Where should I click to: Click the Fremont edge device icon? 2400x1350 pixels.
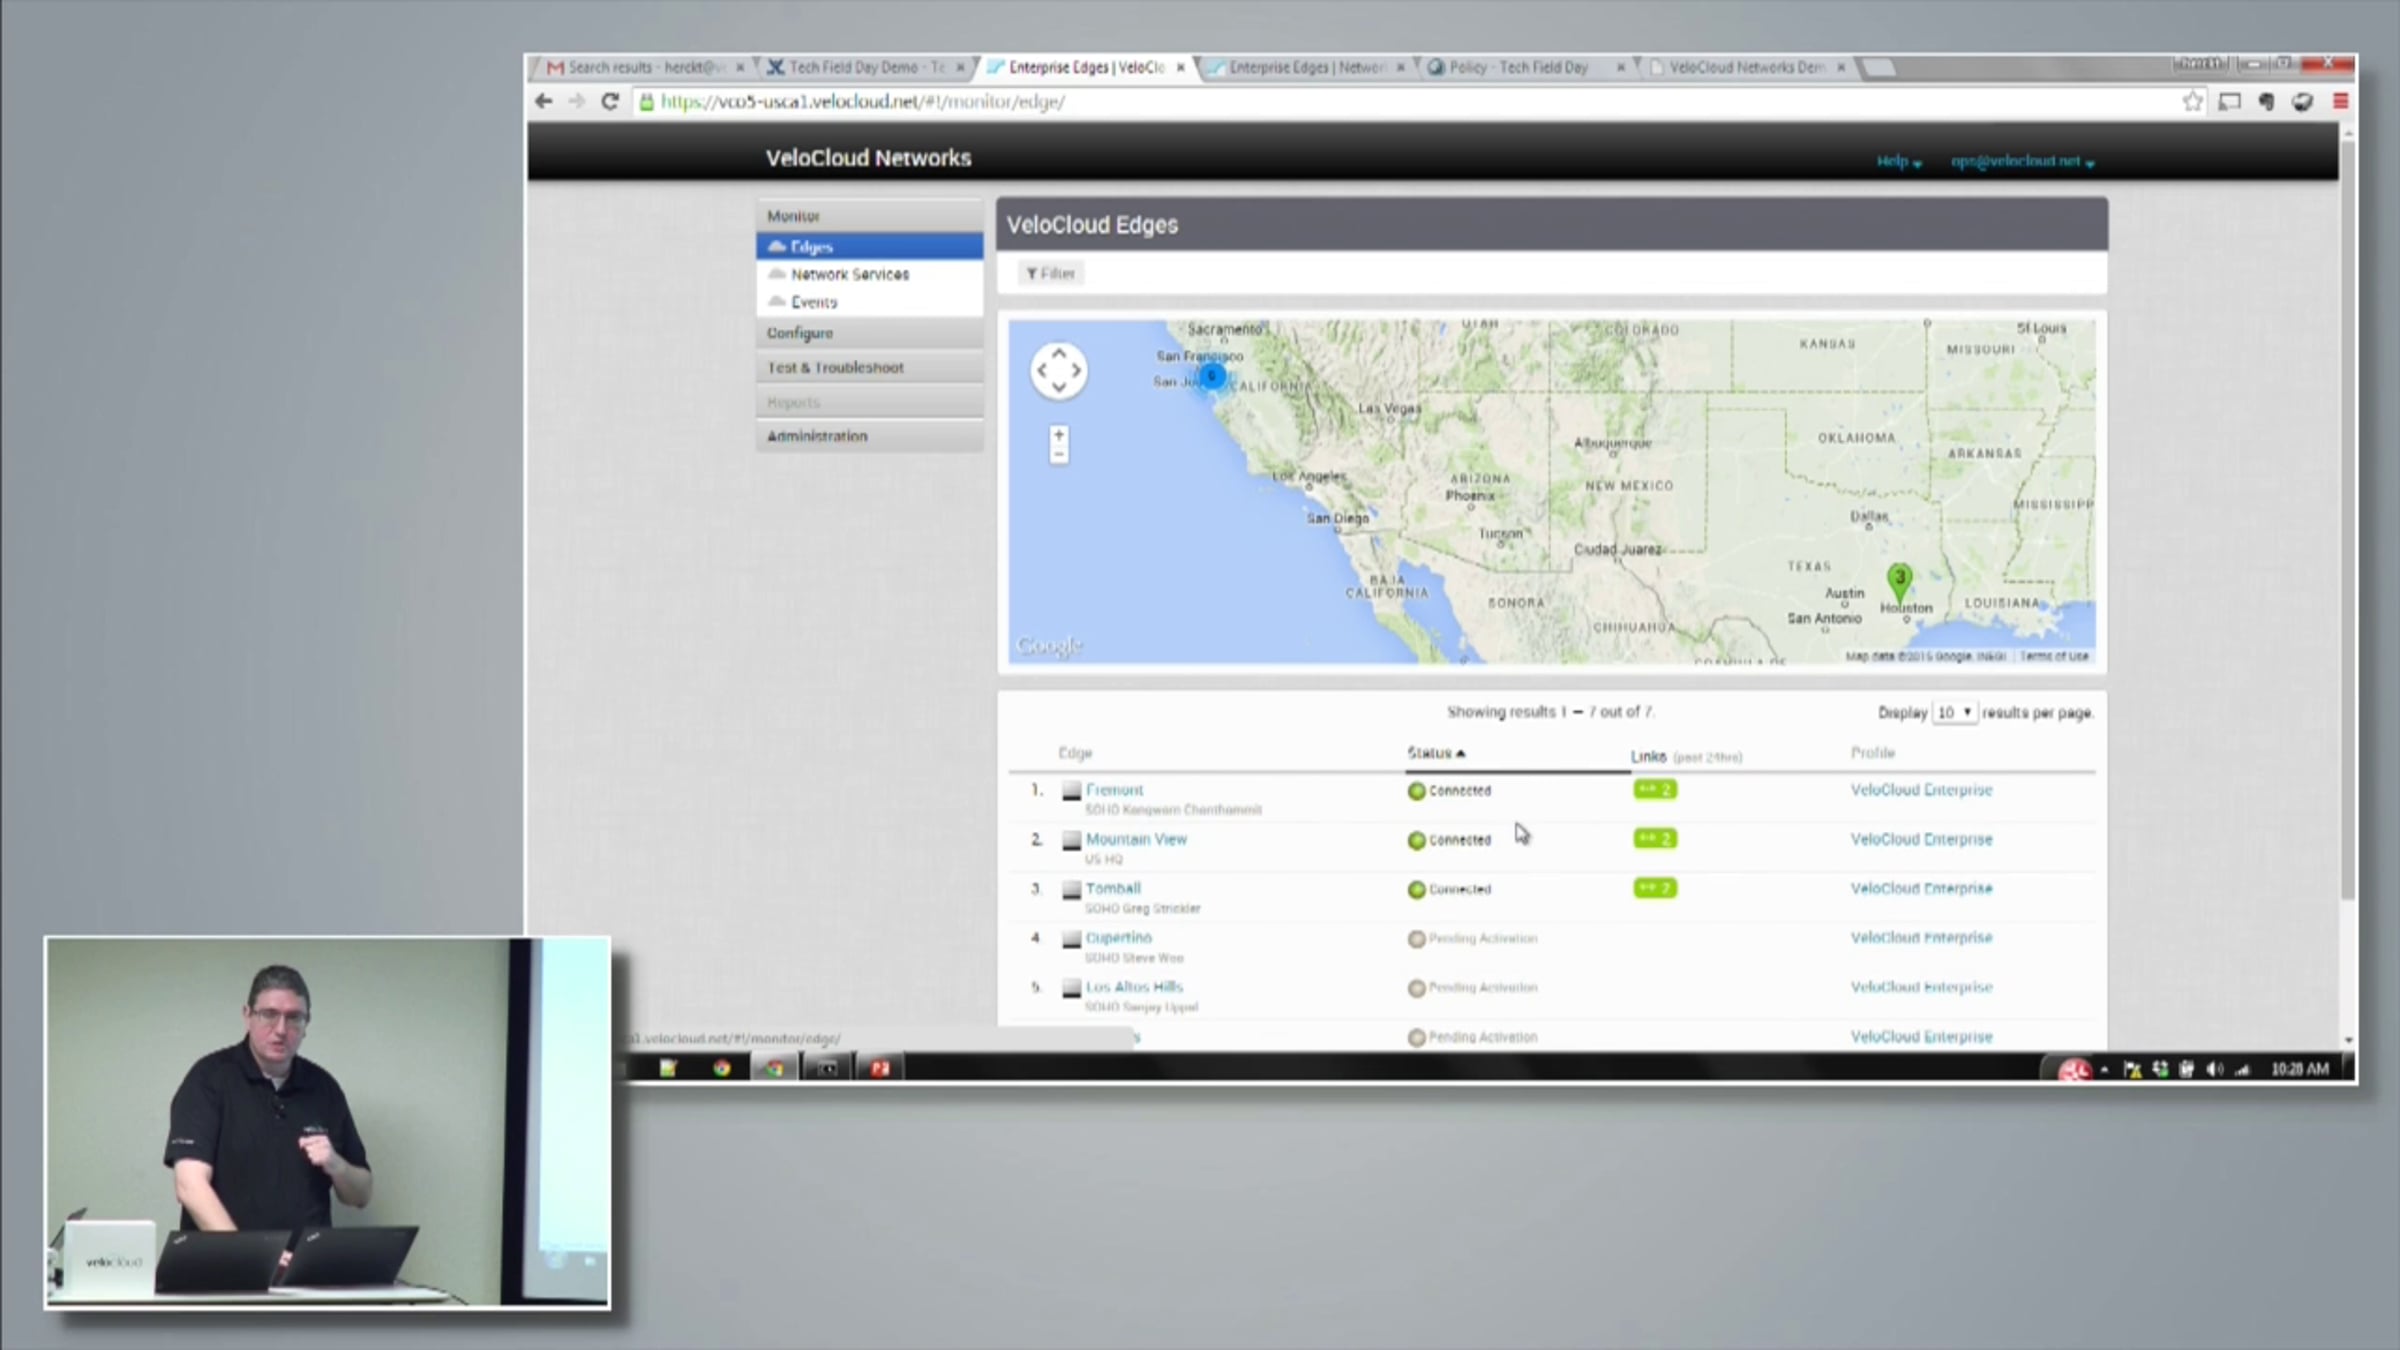(1071, 791)
